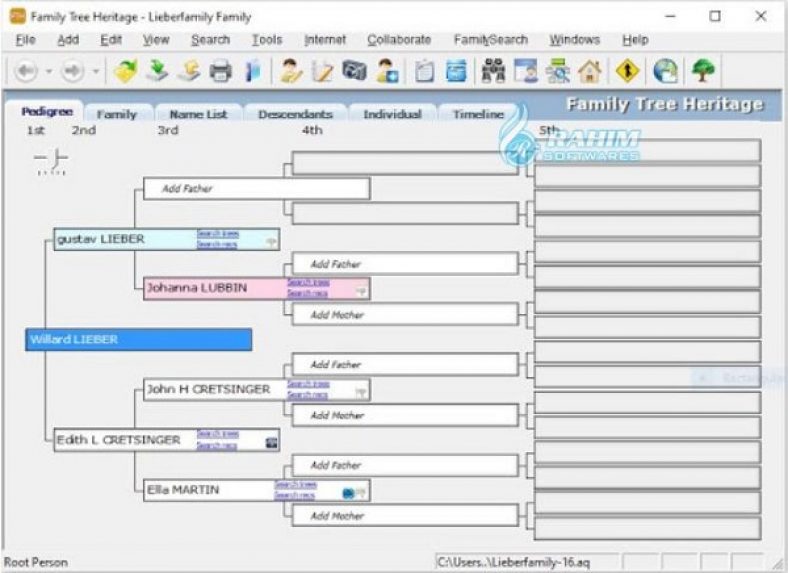Open the Search menu
The height and width of the screenshot is (573, 788).
pyautogui.click(x=211, y=40)
